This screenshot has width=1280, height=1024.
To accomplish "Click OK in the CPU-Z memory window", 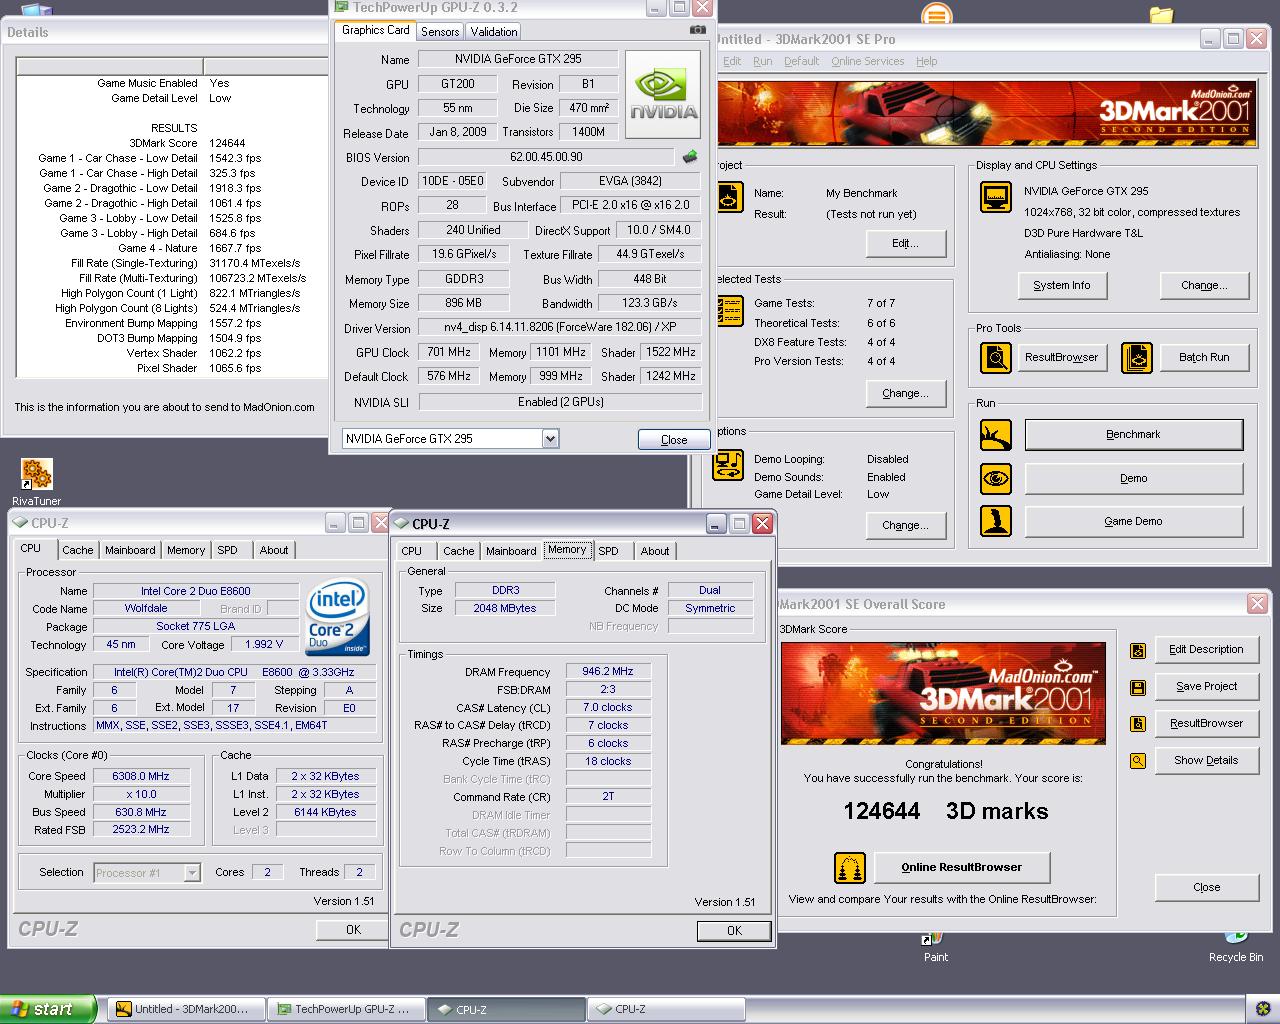I will coord(734,931).
